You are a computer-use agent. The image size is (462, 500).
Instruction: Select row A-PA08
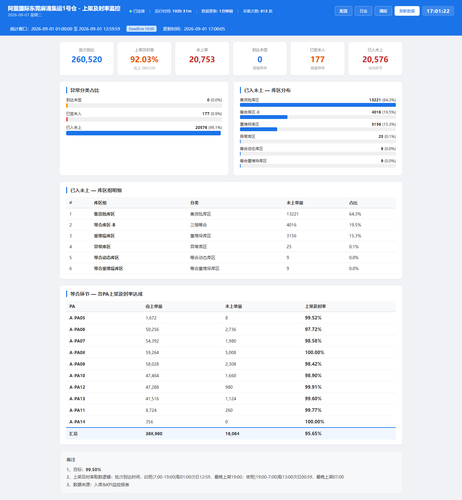(231, 352)
